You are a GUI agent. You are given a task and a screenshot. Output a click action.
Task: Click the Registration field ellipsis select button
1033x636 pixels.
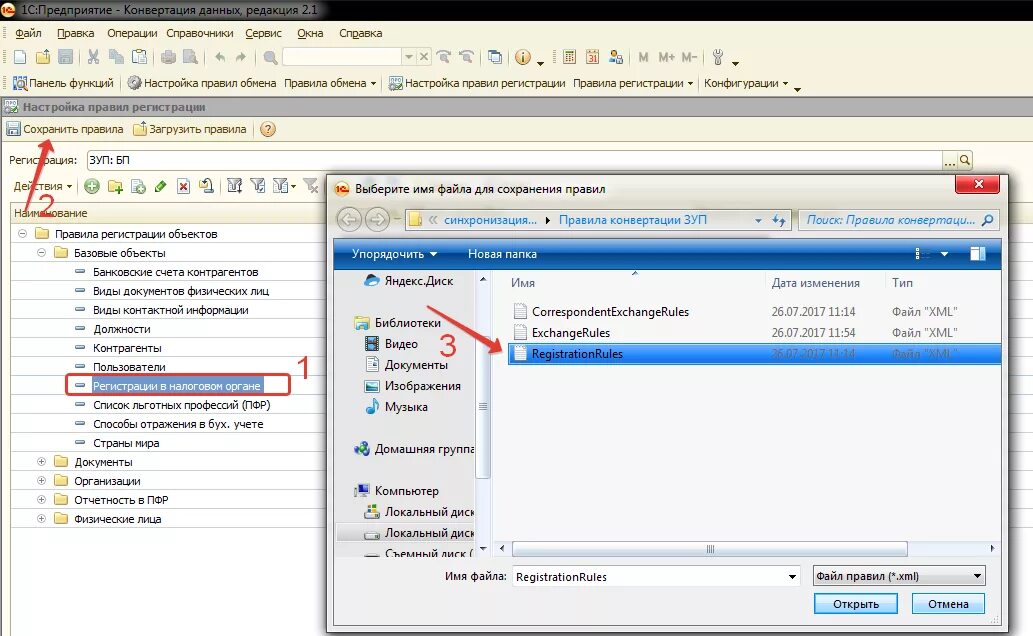pos(950,160)
